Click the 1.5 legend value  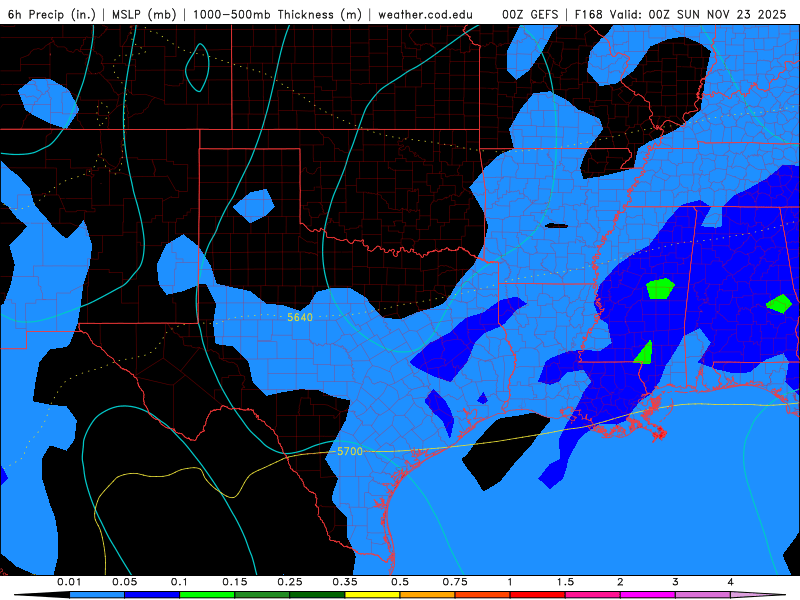[565, 582]
